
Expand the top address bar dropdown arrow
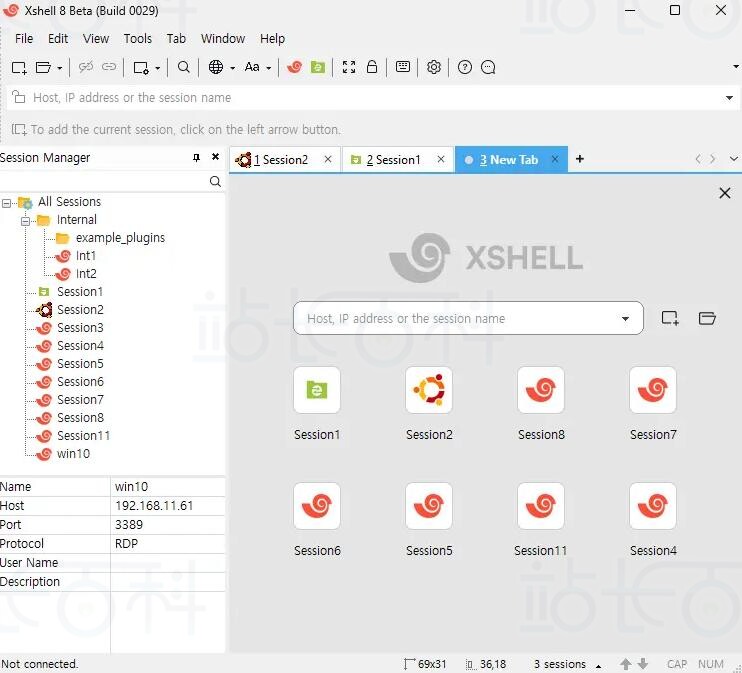tap(729, 98)
